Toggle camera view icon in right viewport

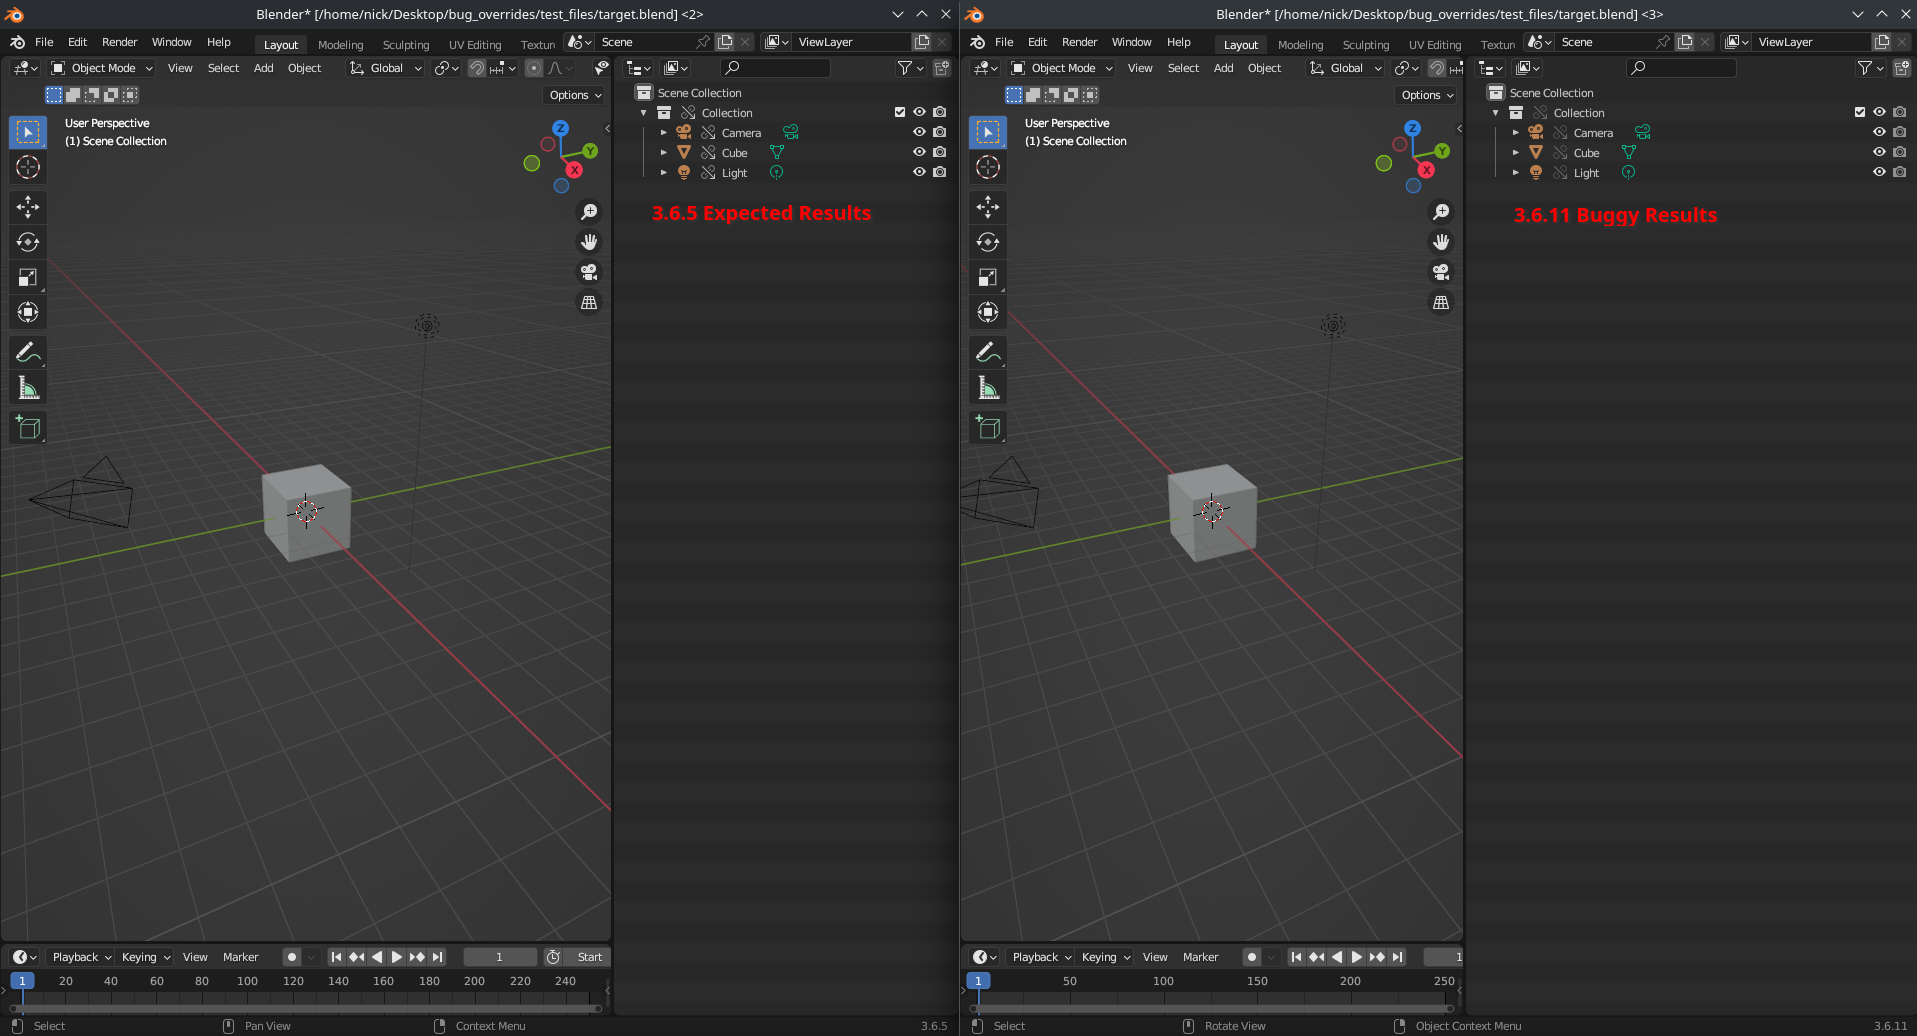click(1441, 272)
